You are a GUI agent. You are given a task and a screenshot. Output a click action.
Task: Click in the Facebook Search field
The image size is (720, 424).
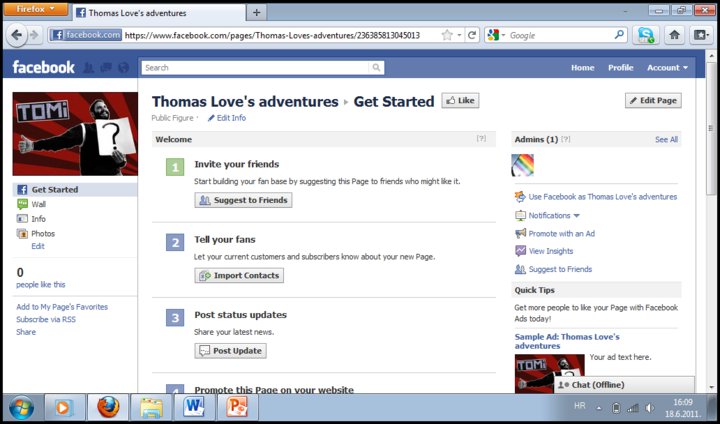coord(255,68)
